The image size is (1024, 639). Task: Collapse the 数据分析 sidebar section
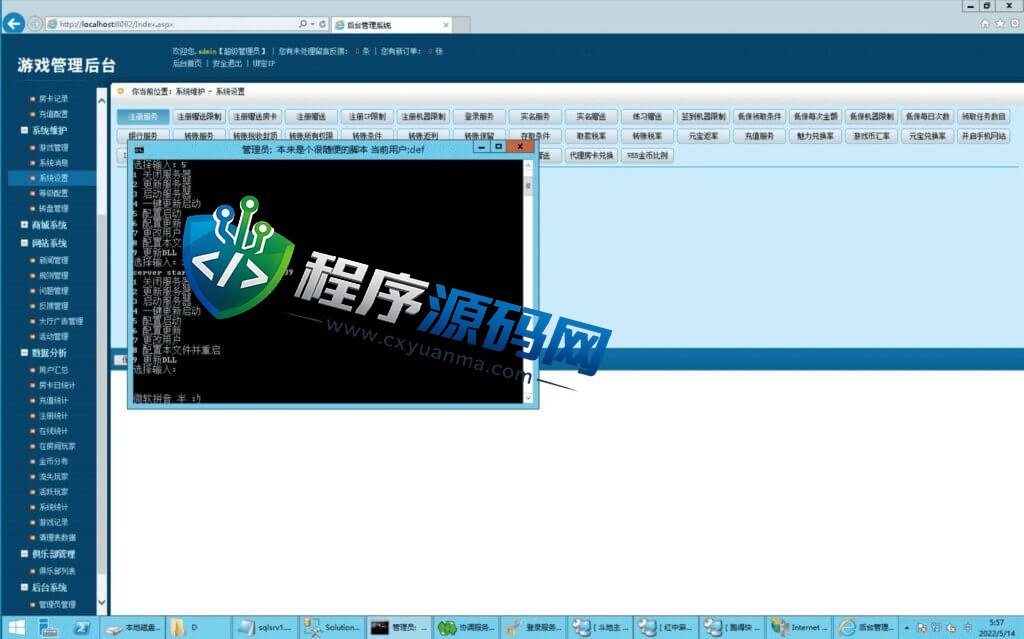click(x=24, y=353)
